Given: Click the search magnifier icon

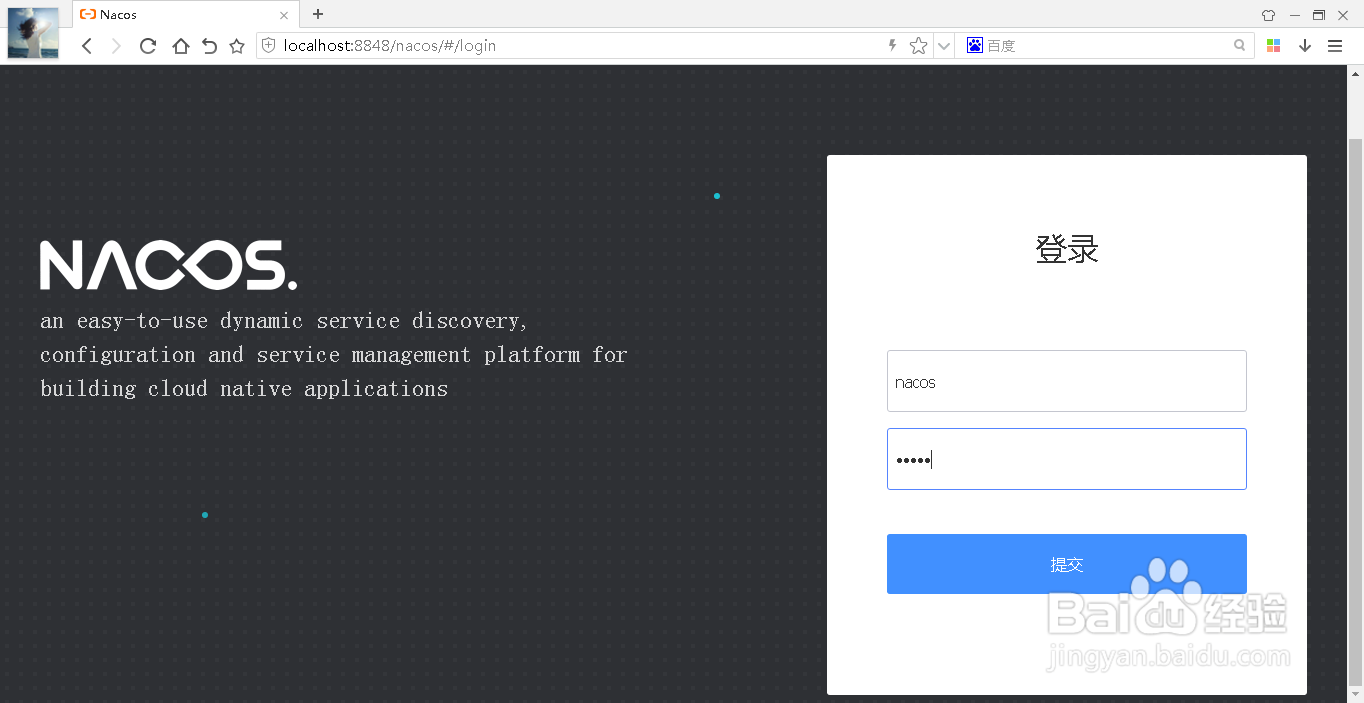Looking at the screenshot, I should coord(1240,46).
